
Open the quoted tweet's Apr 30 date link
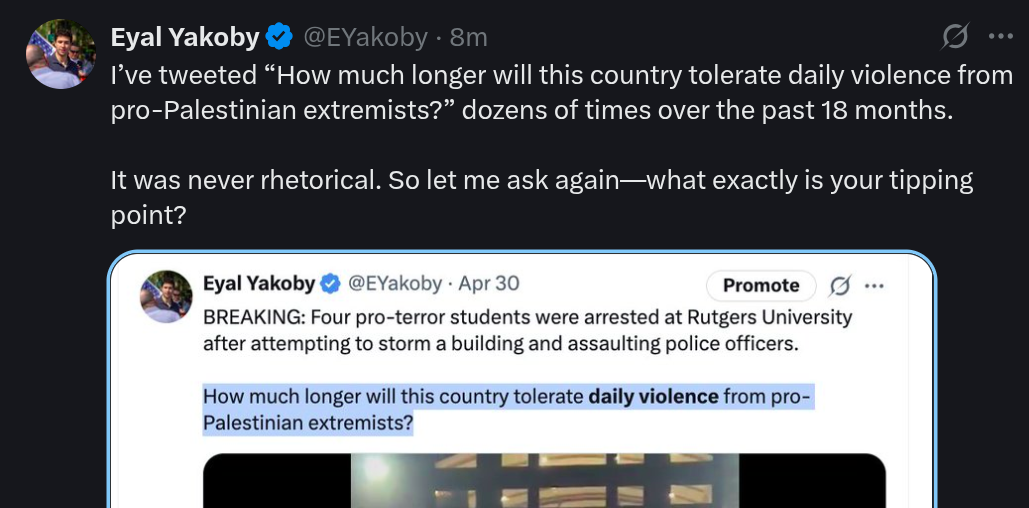pyautogui.click(x=489, y=284)
